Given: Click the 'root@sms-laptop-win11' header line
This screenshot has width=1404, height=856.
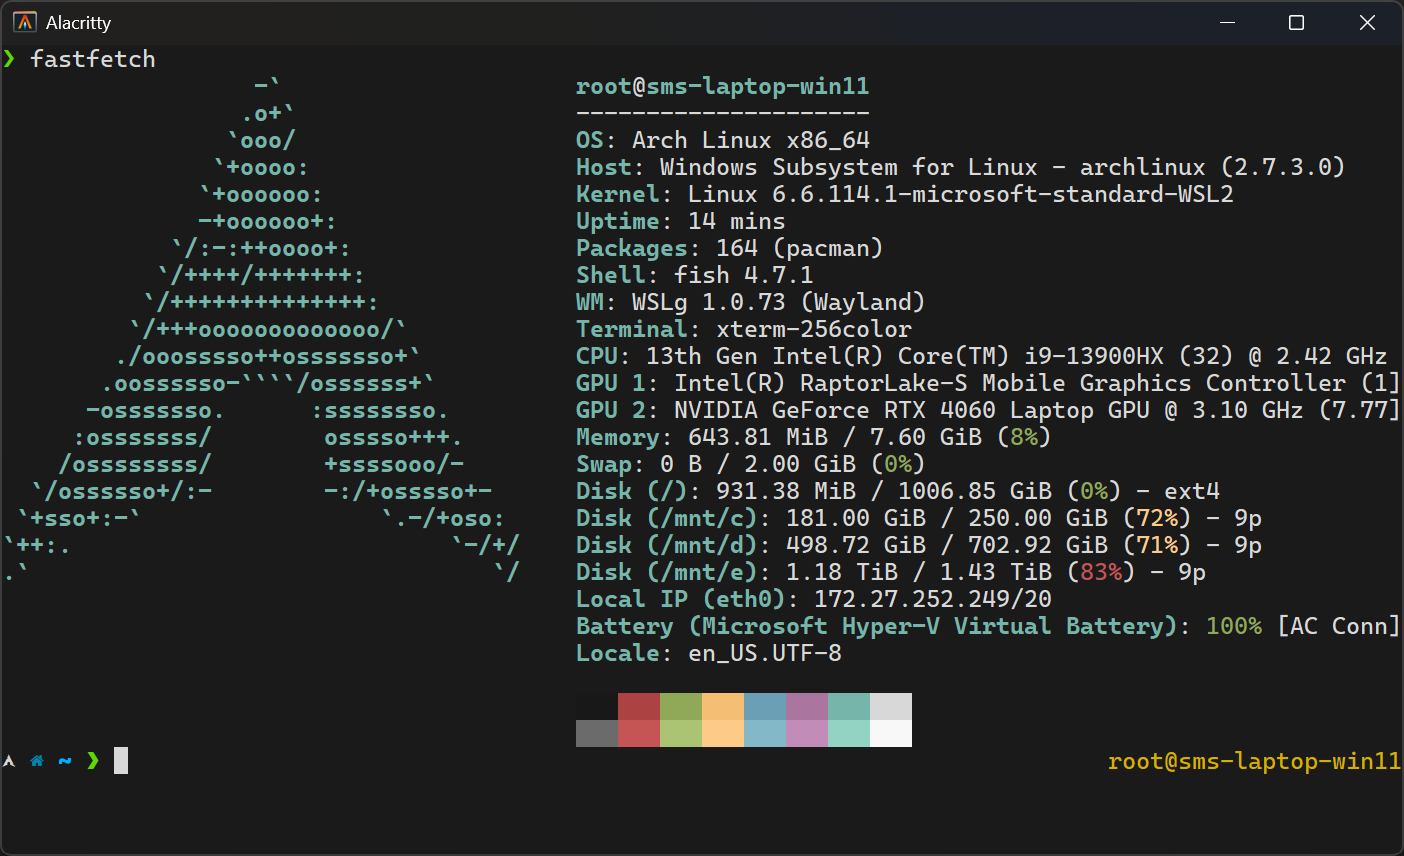Looking at the screenshot, I should [723, 86].
